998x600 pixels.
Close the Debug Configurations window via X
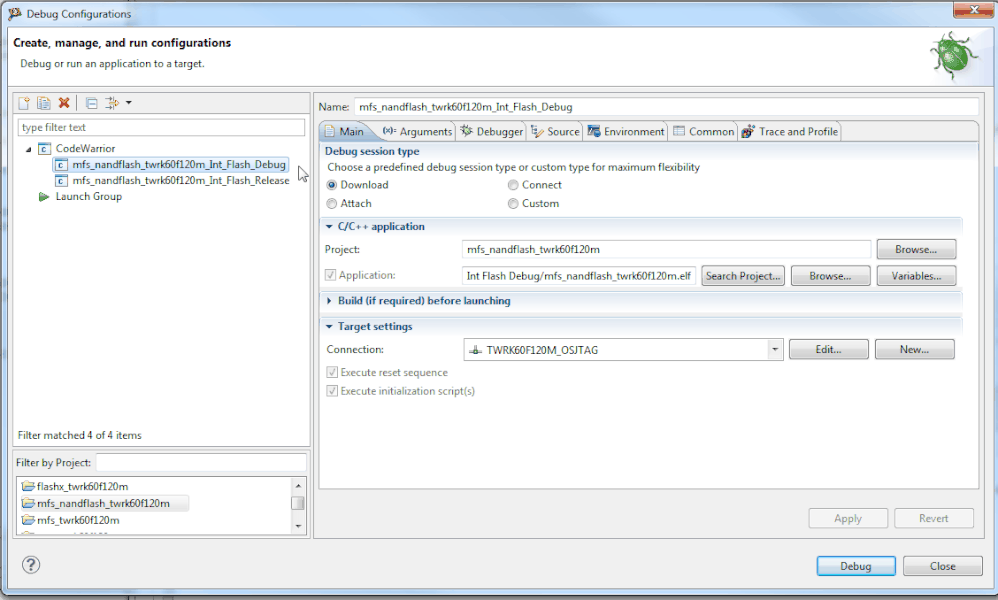(974, 9)
